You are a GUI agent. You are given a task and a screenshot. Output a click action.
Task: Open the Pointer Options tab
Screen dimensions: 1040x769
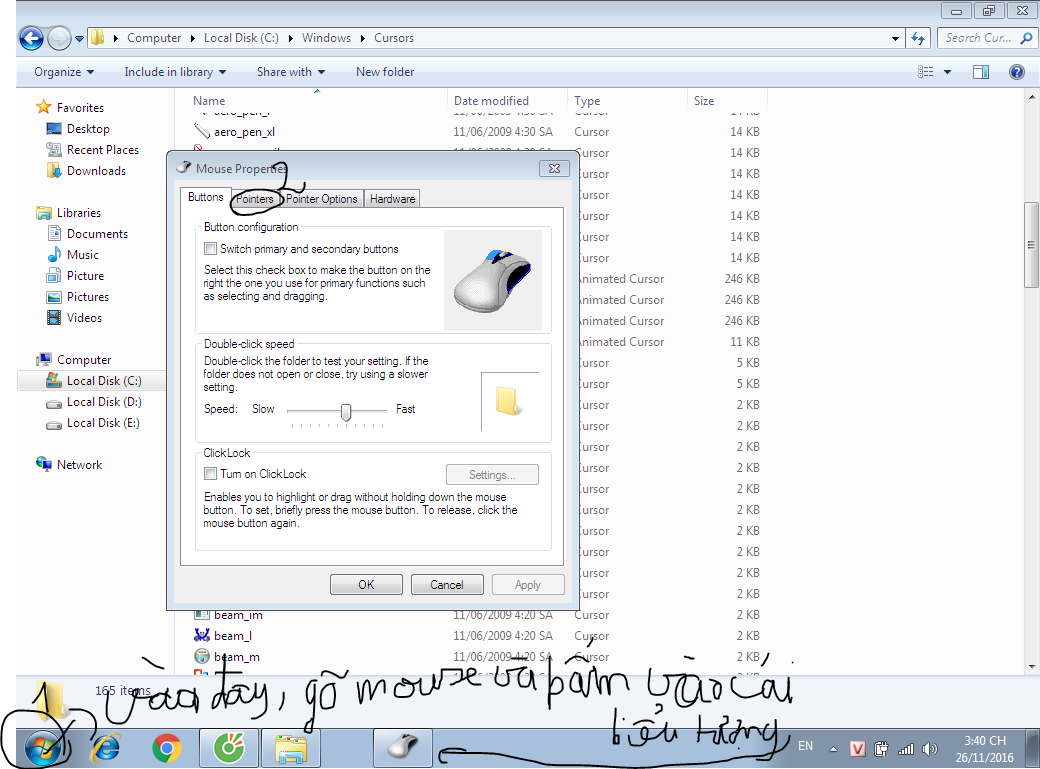(x=322, y=199)
